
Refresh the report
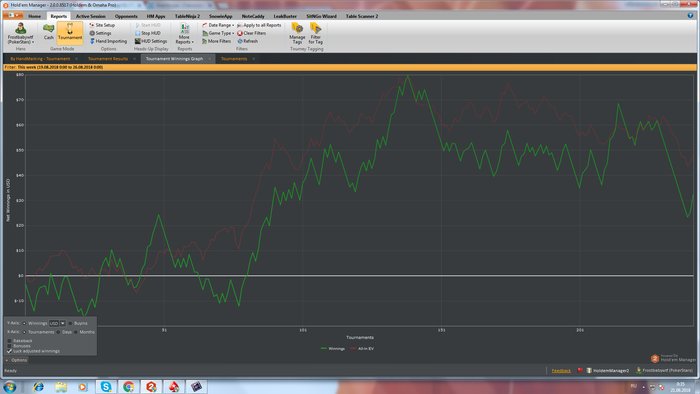click(248, 41)
